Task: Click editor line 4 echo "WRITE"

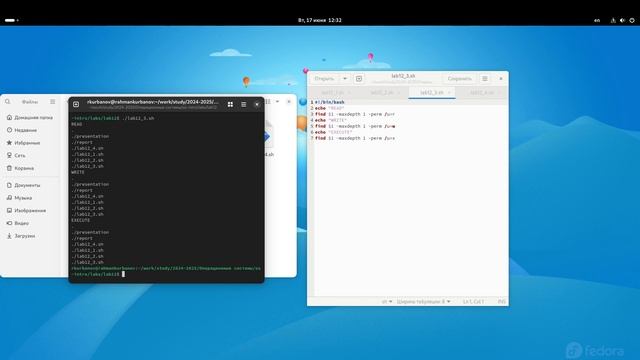Action: tap(331, 120)
